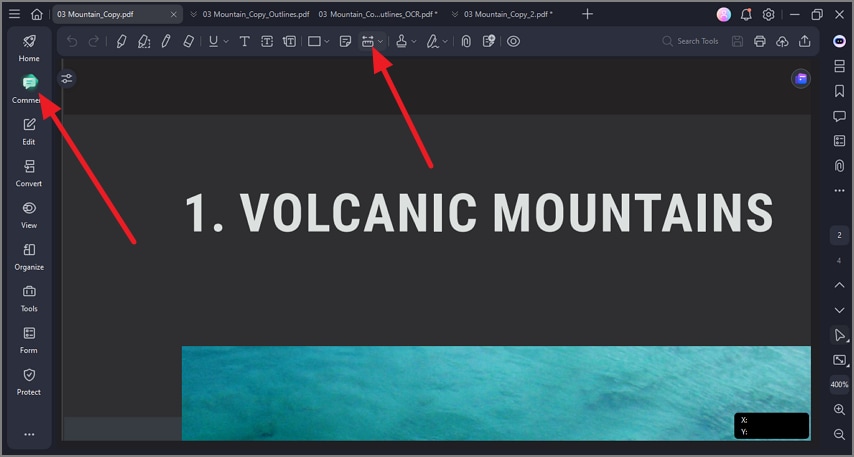Open the Sticker tool

489,41
